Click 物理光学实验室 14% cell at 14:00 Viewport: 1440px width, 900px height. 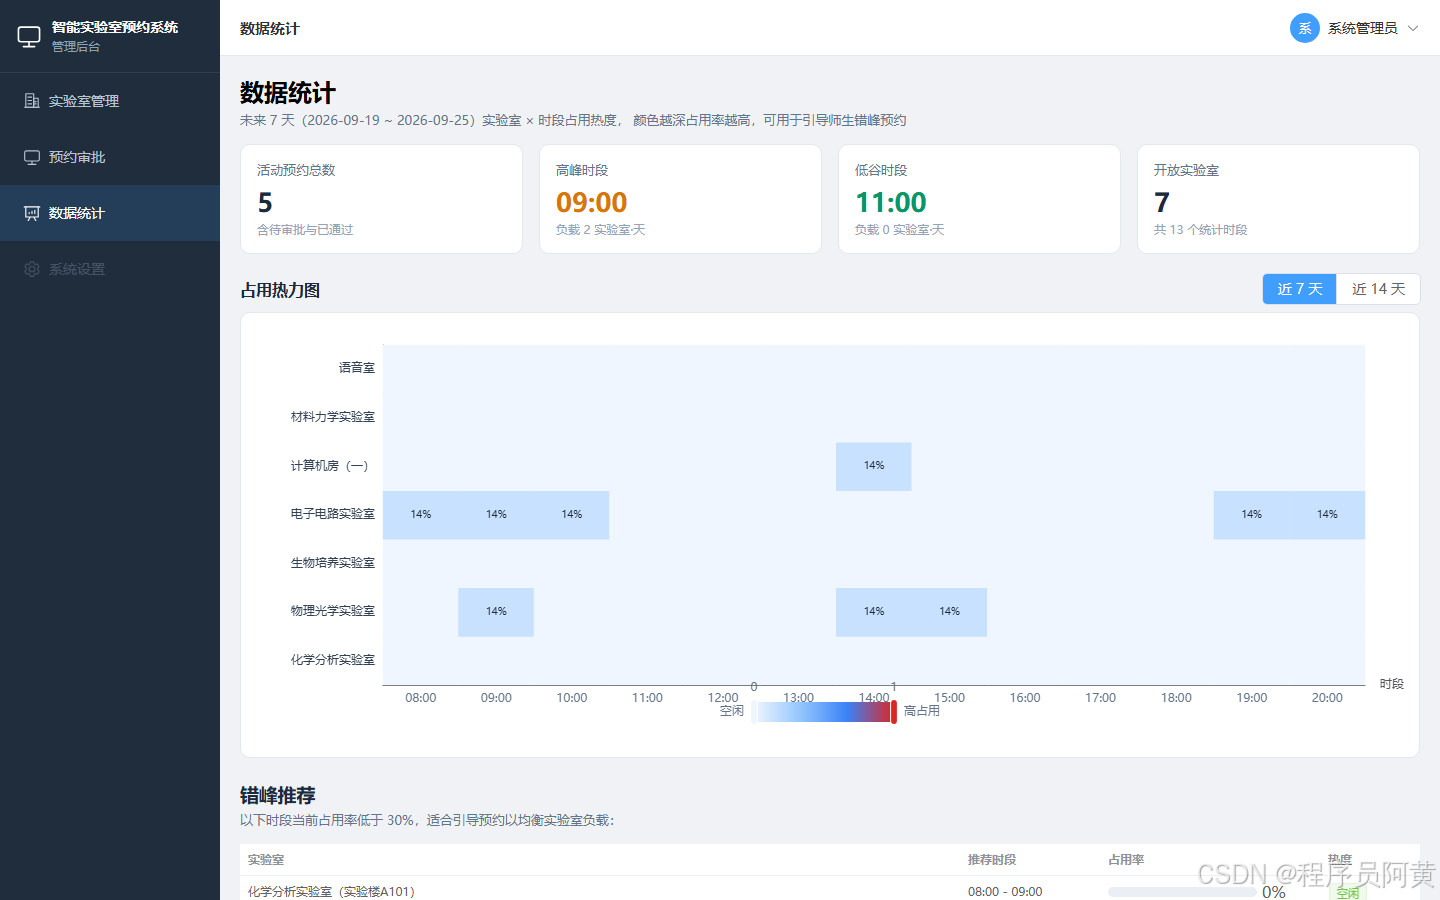(x=874, y=612)
